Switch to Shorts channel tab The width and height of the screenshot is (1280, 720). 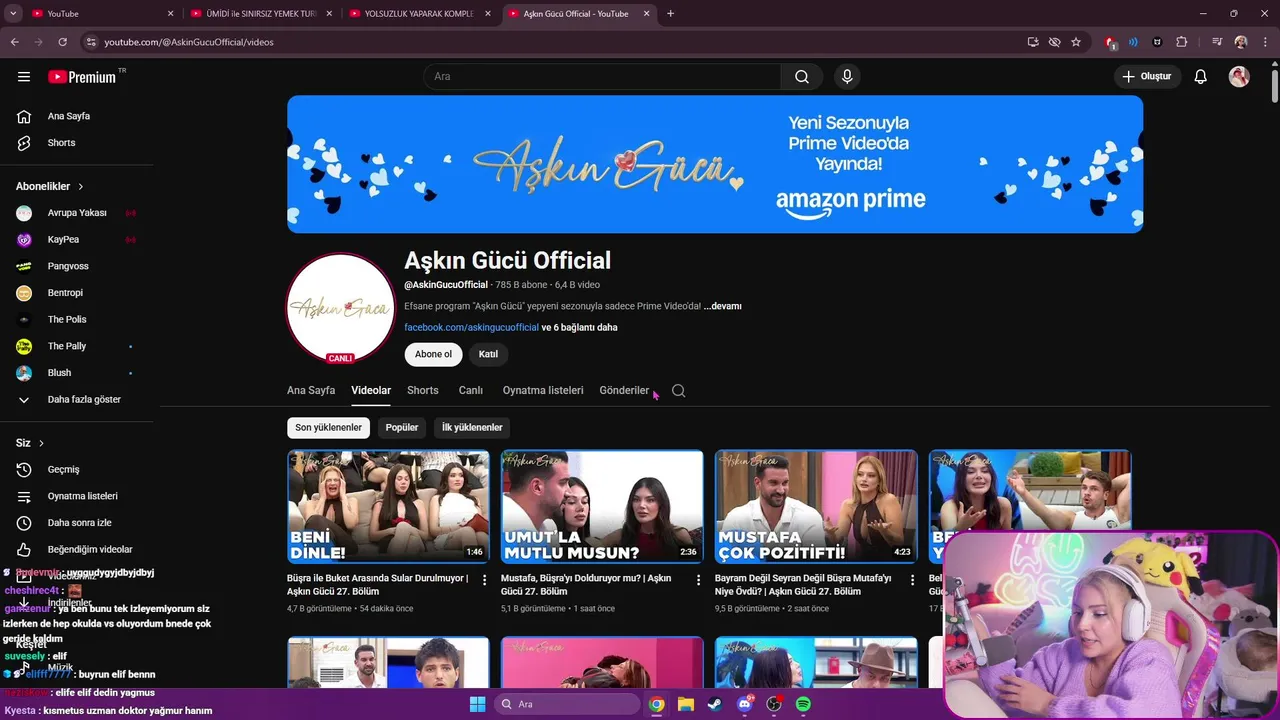[x=423, y=391]
